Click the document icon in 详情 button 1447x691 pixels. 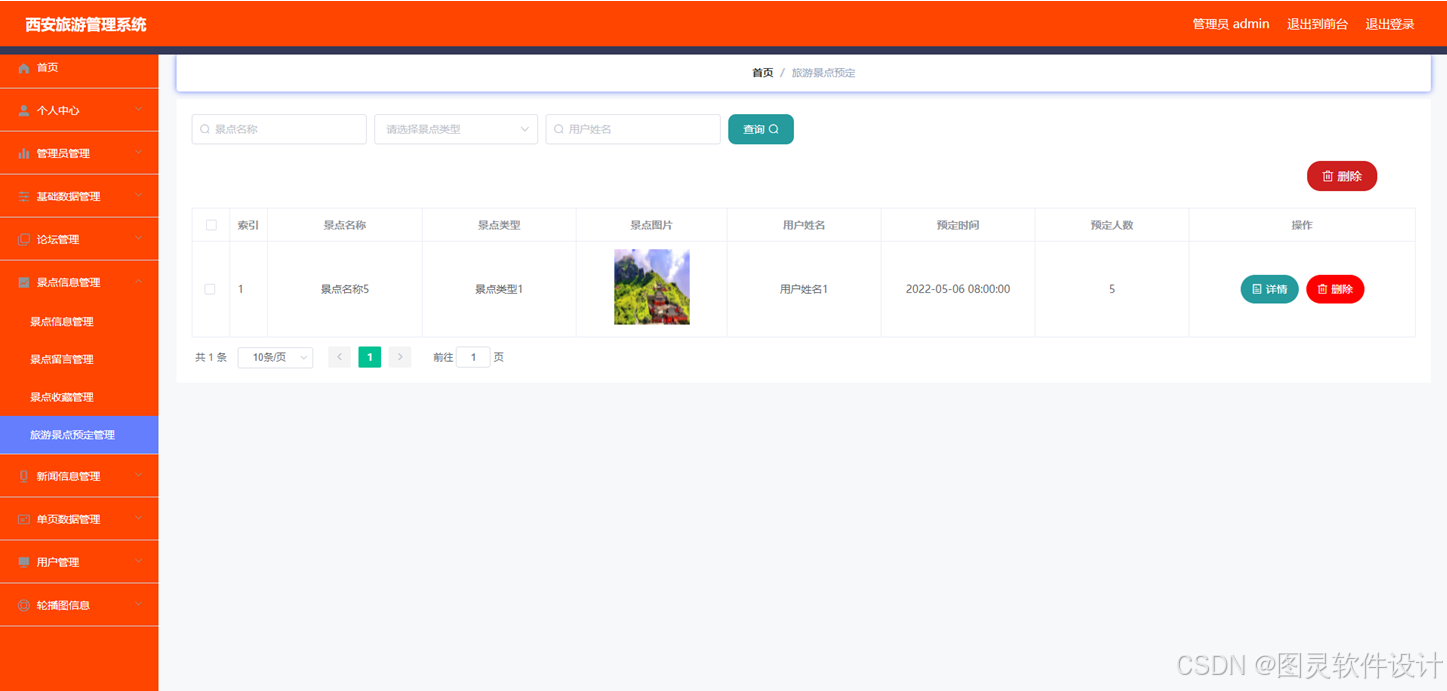[1257, 289]
